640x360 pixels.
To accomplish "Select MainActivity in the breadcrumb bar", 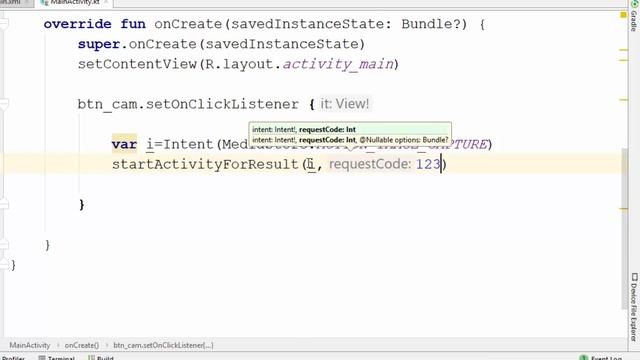I will click(29, 345).
